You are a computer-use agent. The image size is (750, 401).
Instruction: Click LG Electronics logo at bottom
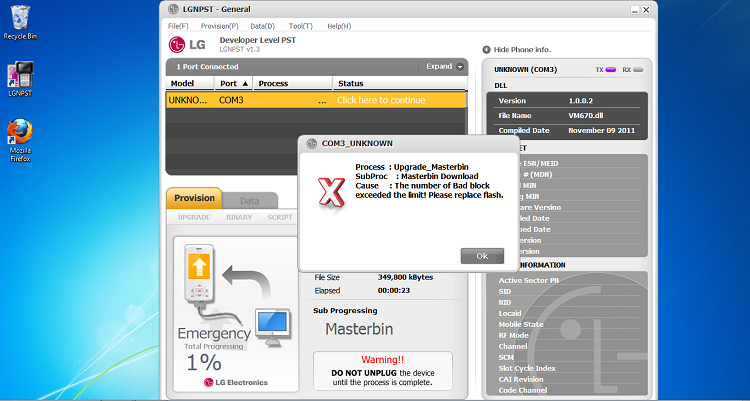click(236, 382)
